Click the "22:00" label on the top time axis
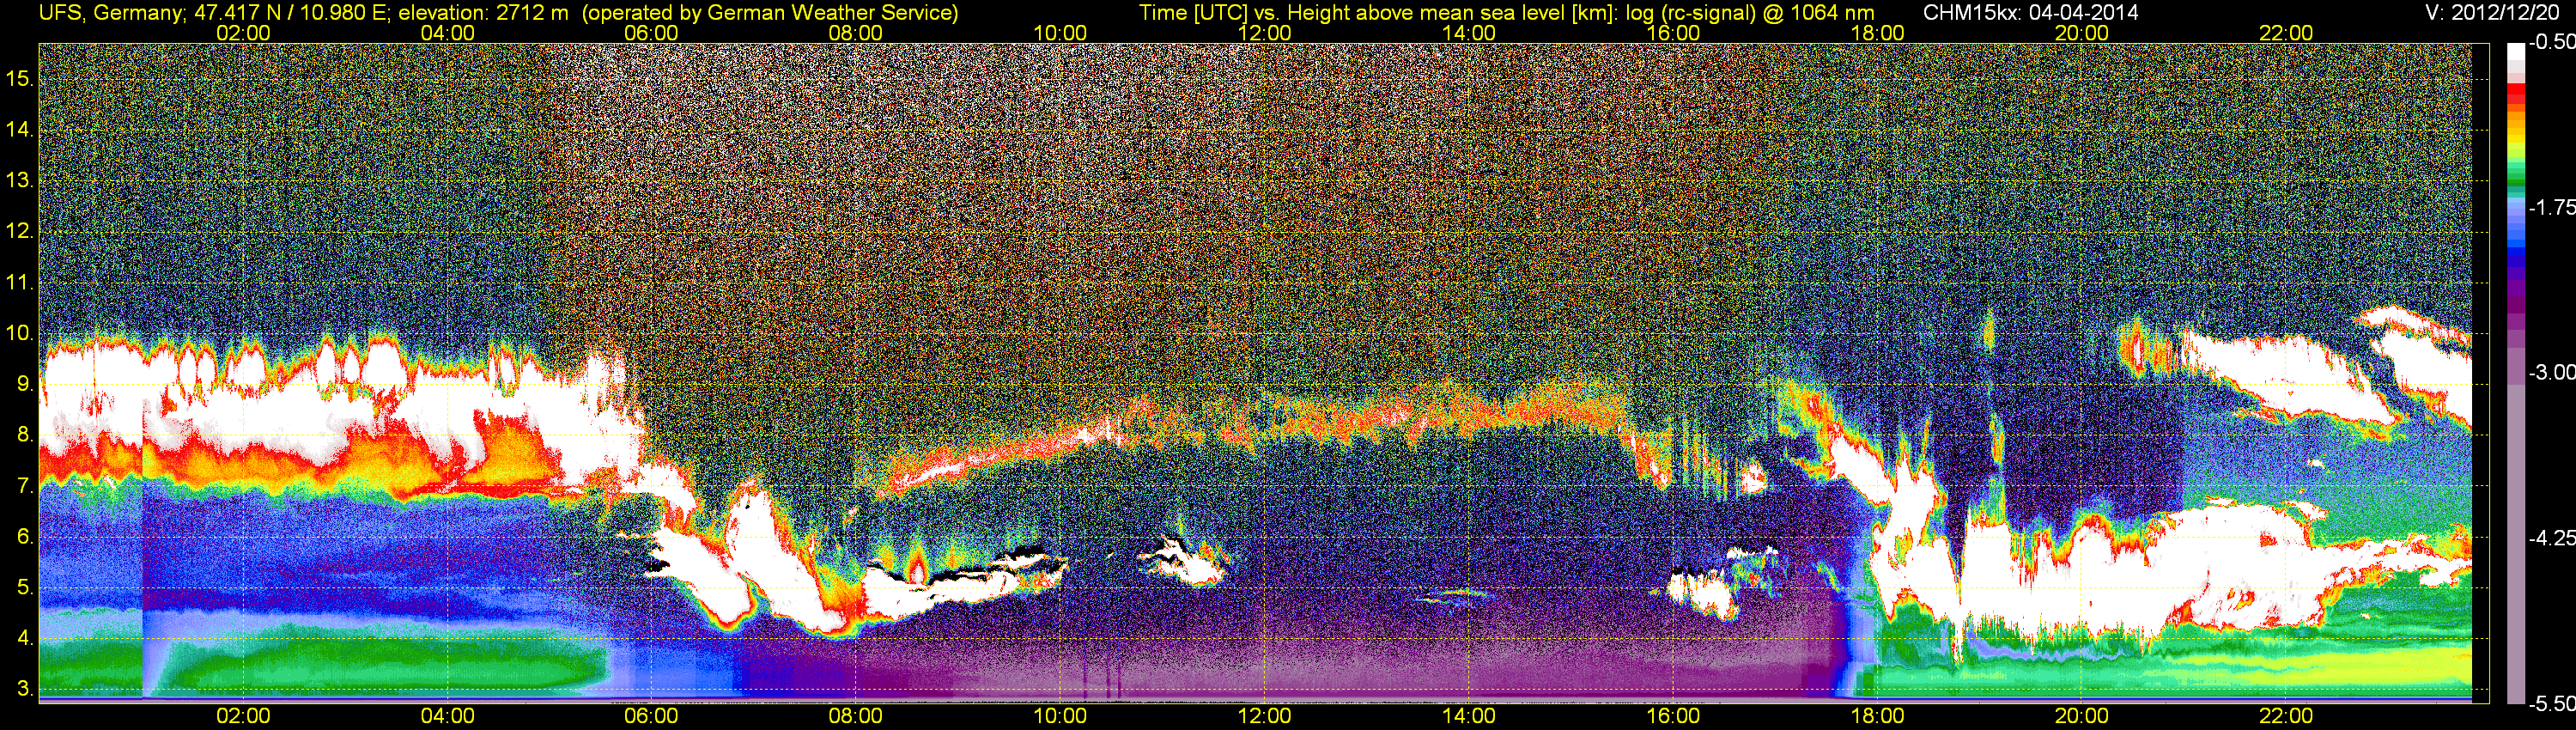The width and height of the screenshot is (2576, 730). [2286, 33]
